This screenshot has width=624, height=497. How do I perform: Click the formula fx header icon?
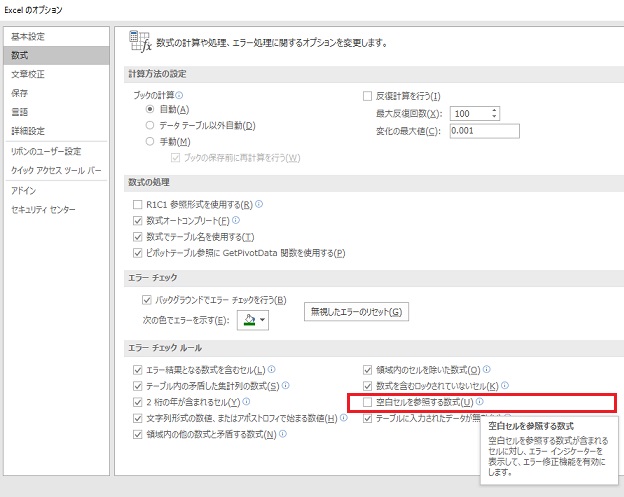pyautogui.click(x=140, y=41)
